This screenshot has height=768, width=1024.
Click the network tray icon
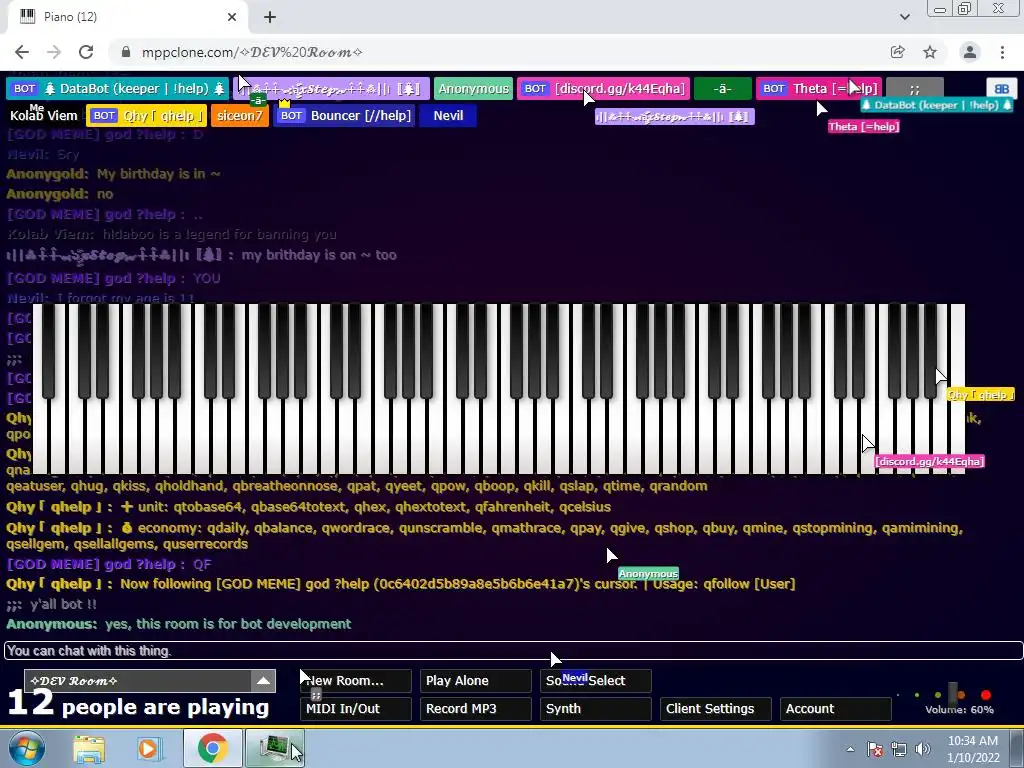tap(899, 749)
